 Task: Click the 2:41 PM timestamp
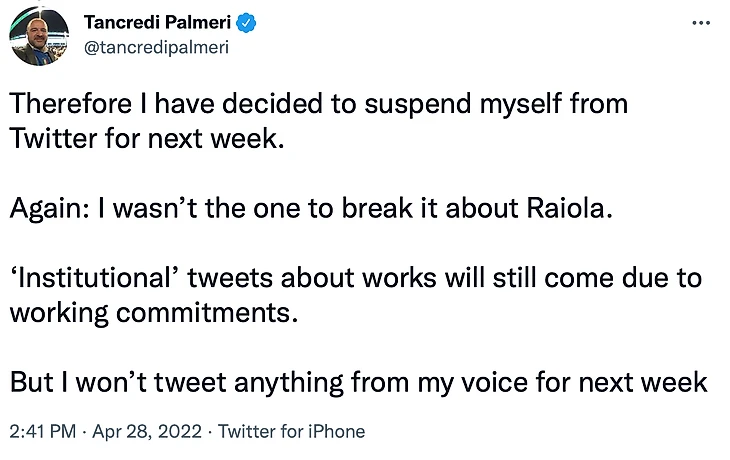42,431
